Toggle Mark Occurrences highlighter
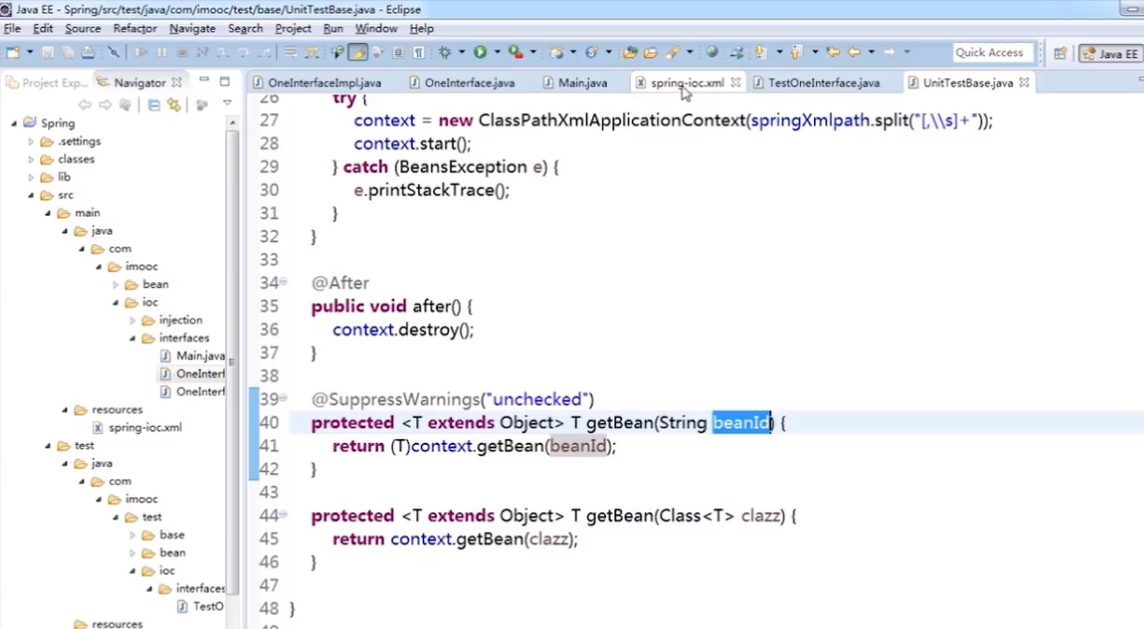This screenshot has width=1144, height=629. (x=358, y=52)
